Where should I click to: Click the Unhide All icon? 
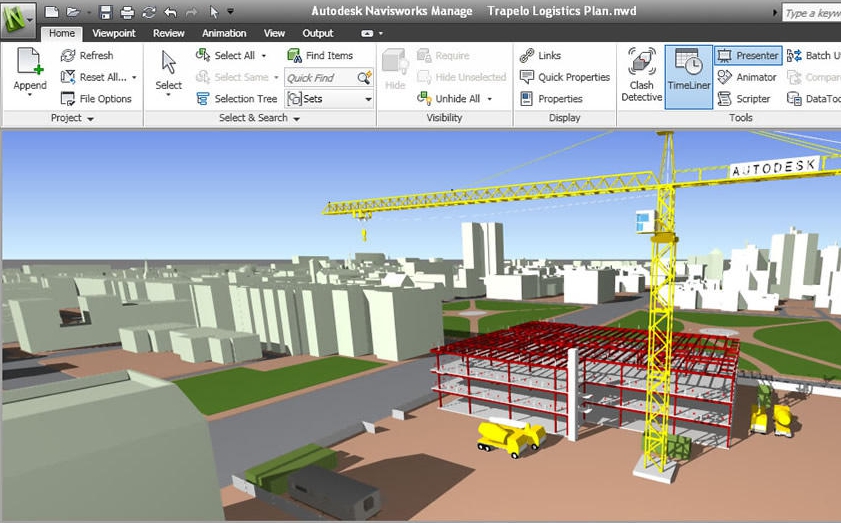424,98
